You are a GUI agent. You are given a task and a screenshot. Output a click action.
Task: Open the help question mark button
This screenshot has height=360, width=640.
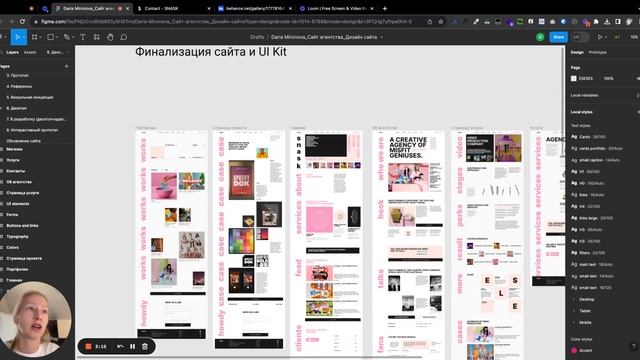click(633, 346)
